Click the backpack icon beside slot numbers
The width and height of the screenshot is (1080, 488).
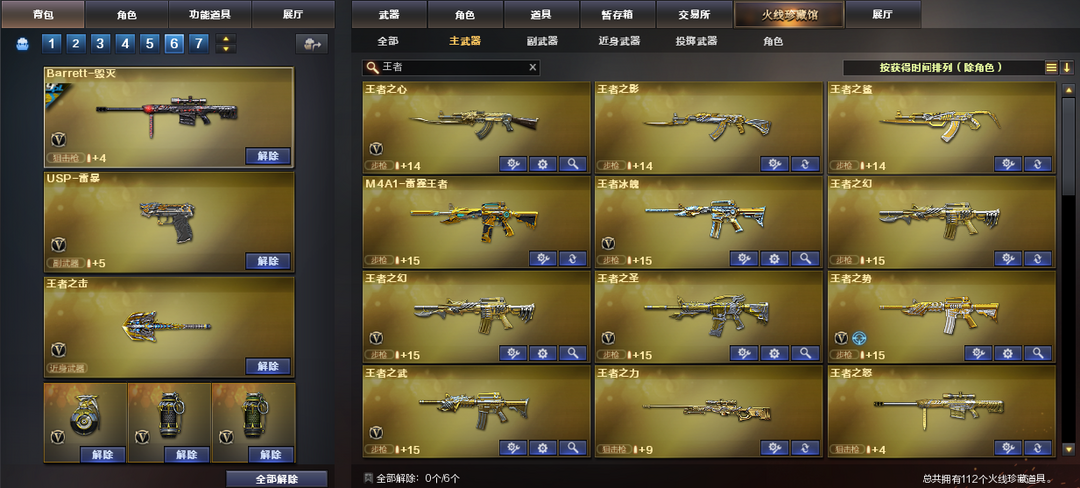pos(23,45)
